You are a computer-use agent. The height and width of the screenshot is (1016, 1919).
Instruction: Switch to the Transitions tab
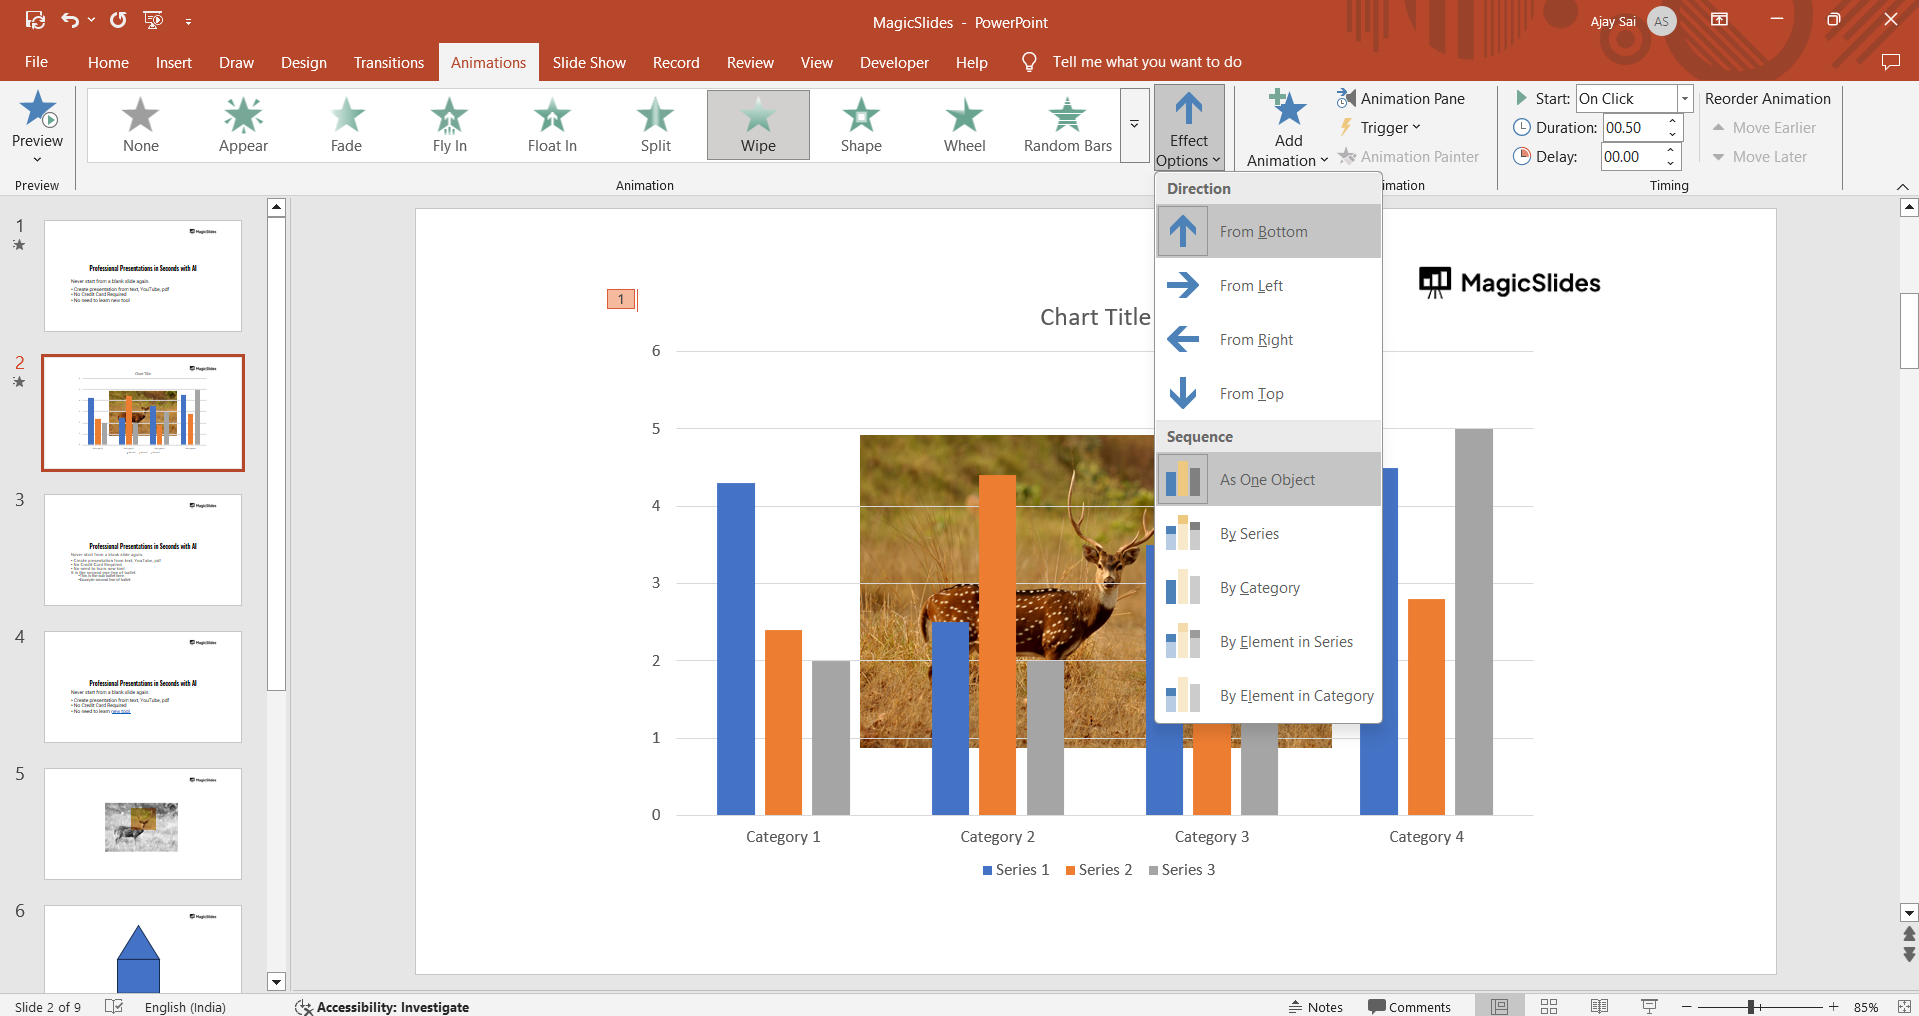point(389,62)
